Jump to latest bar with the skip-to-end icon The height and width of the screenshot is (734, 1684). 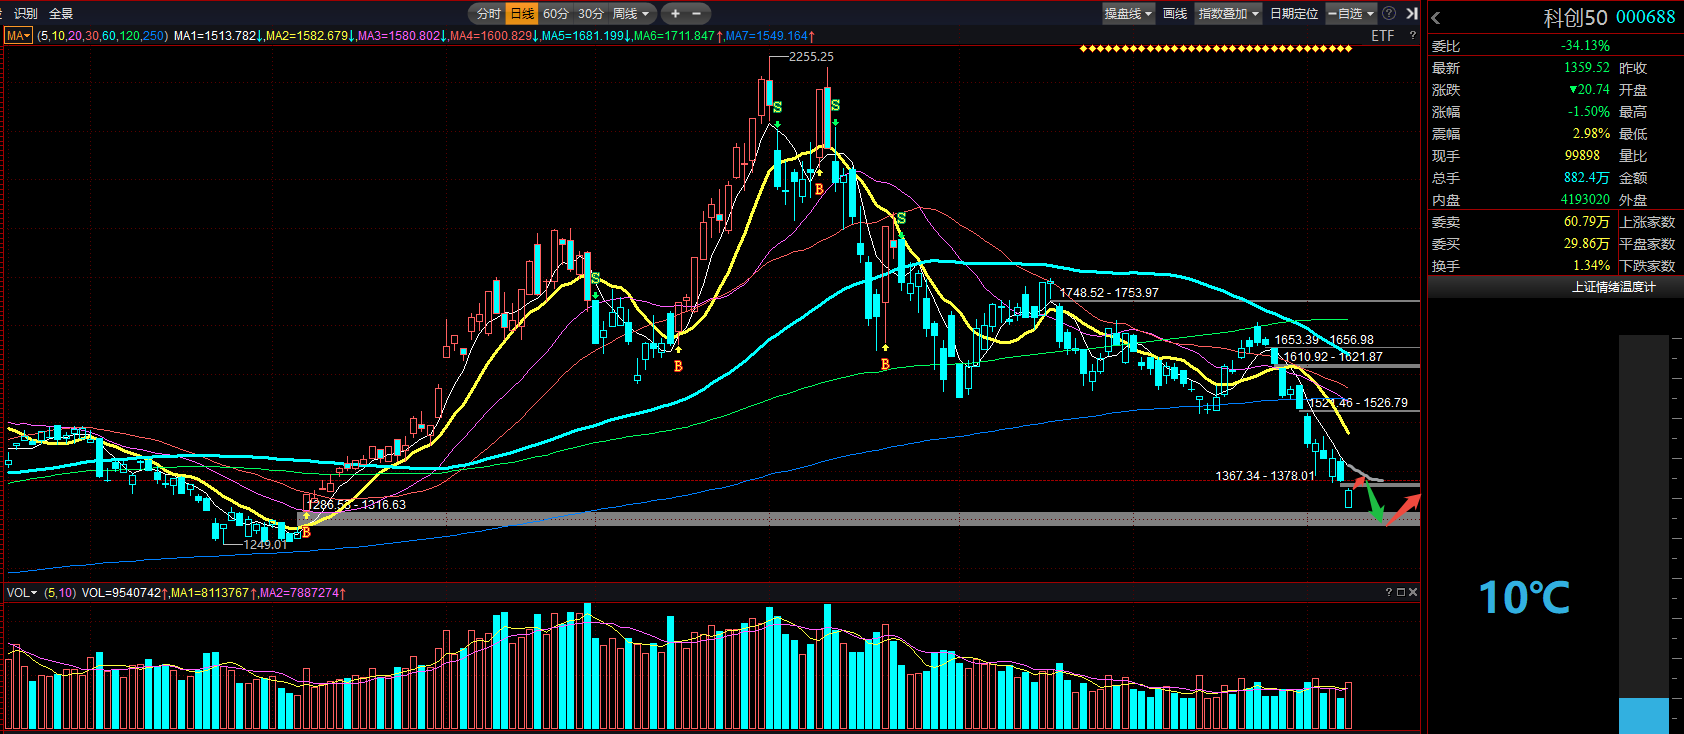click(1411, 14)
